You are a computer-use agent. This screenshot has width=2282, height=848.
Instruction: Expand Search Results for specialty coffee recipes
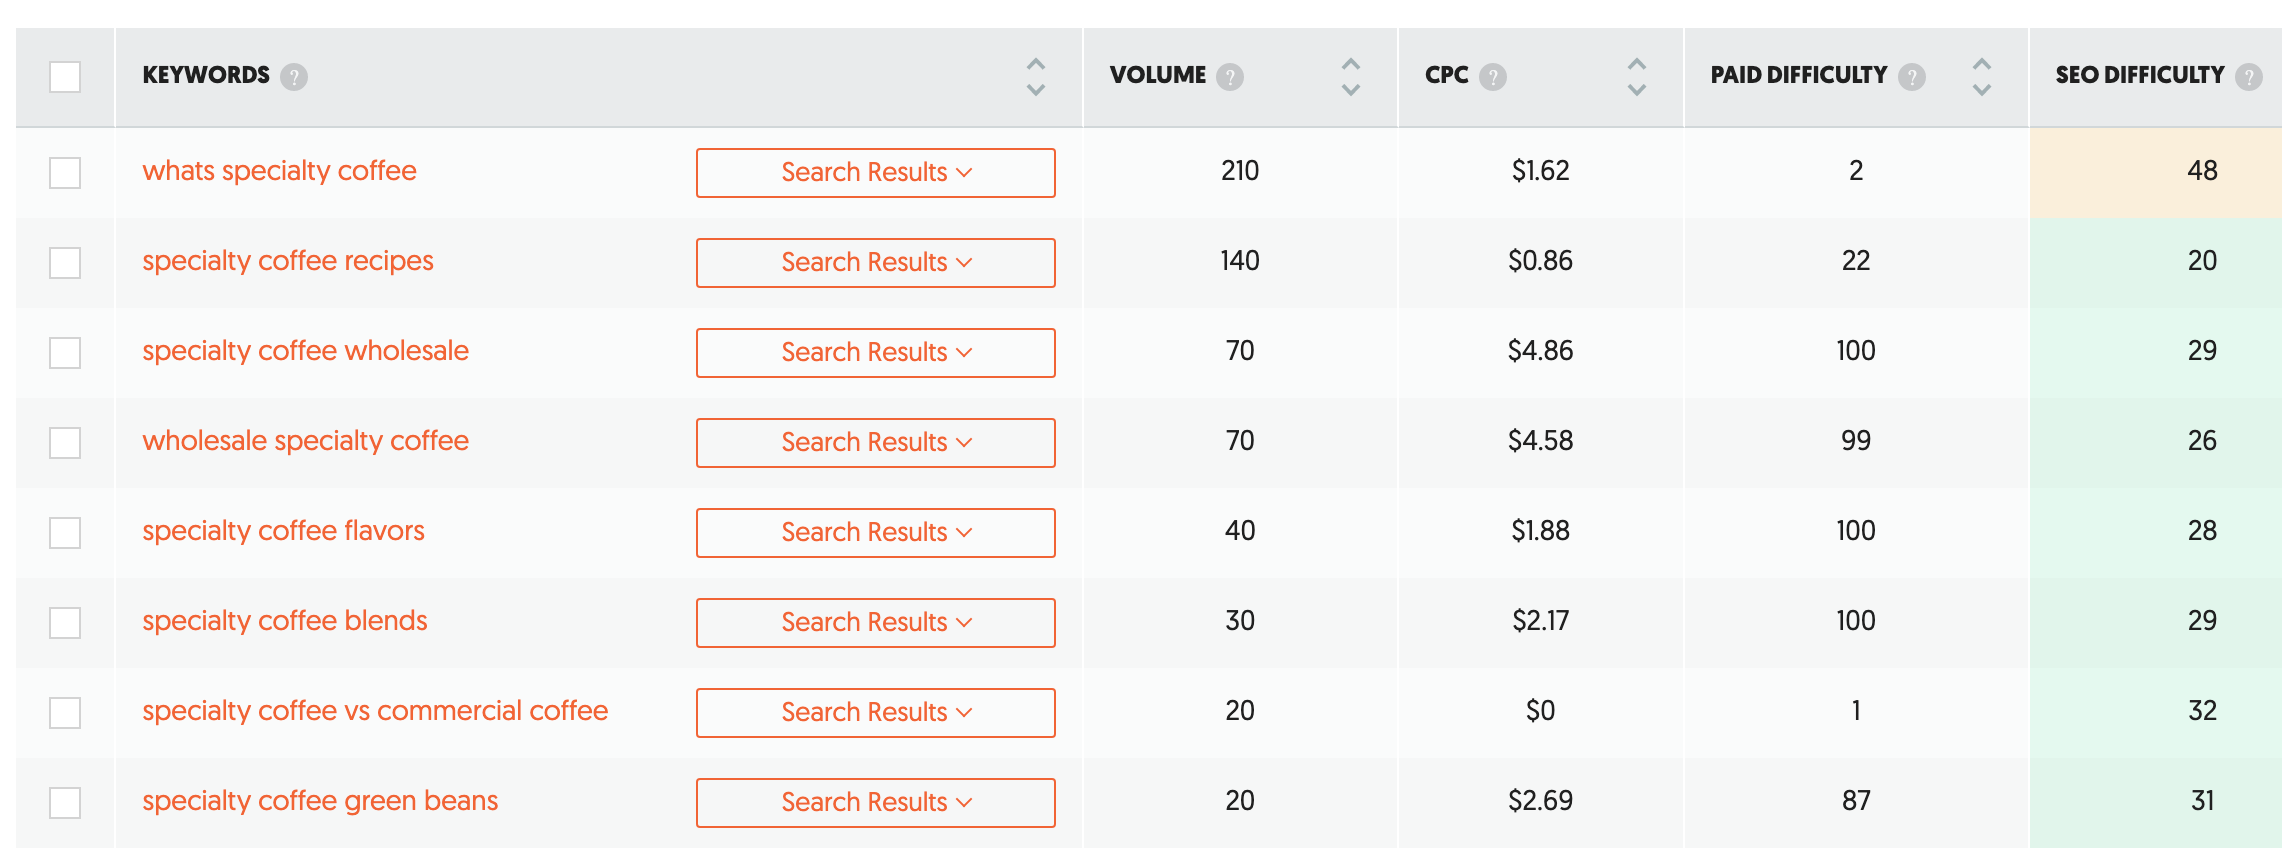coord(876,263)
